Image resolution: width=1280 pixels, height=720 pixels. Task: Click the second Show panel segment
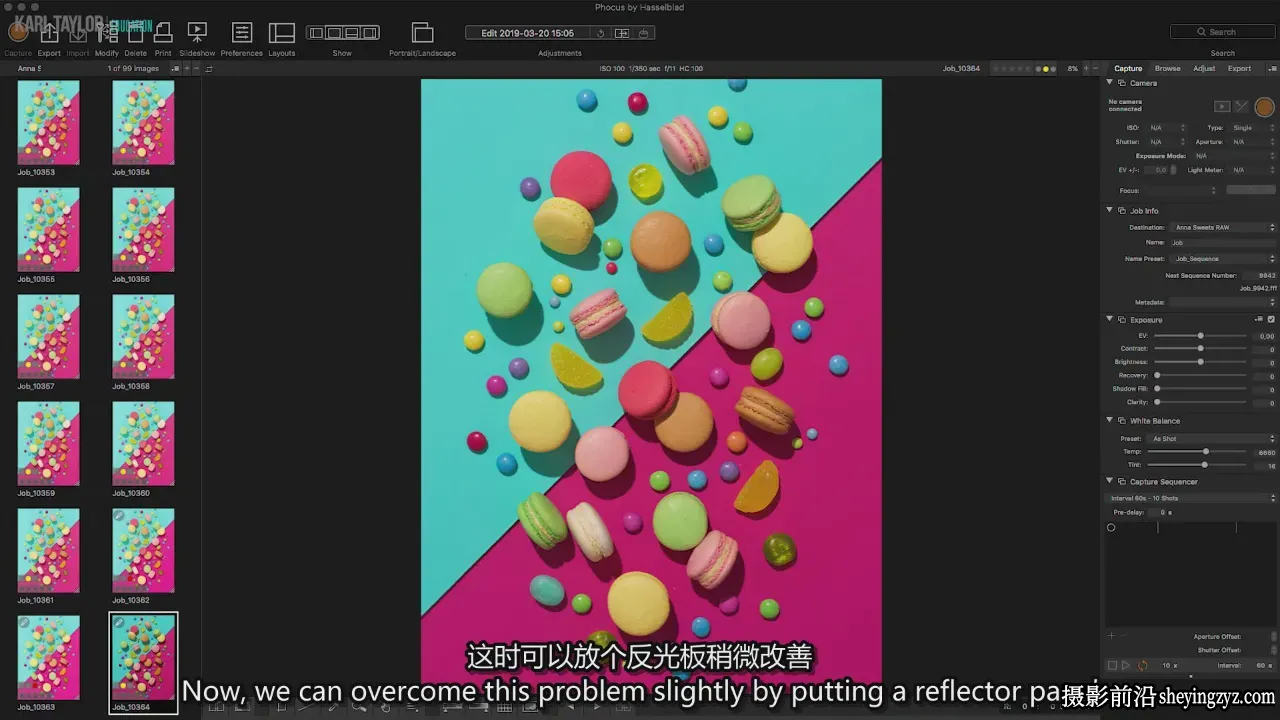pyautogui.click(x=334, y=33)
